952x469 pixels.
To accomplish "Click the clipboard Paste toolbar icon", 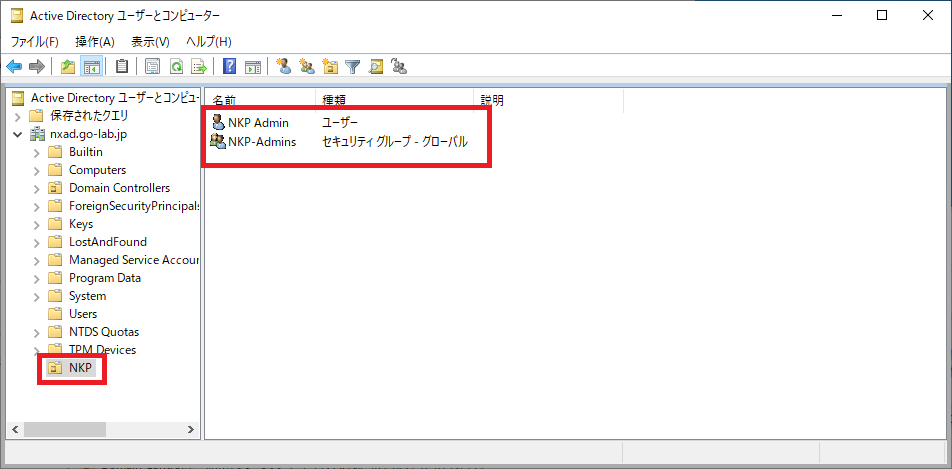I will [122, 66].
